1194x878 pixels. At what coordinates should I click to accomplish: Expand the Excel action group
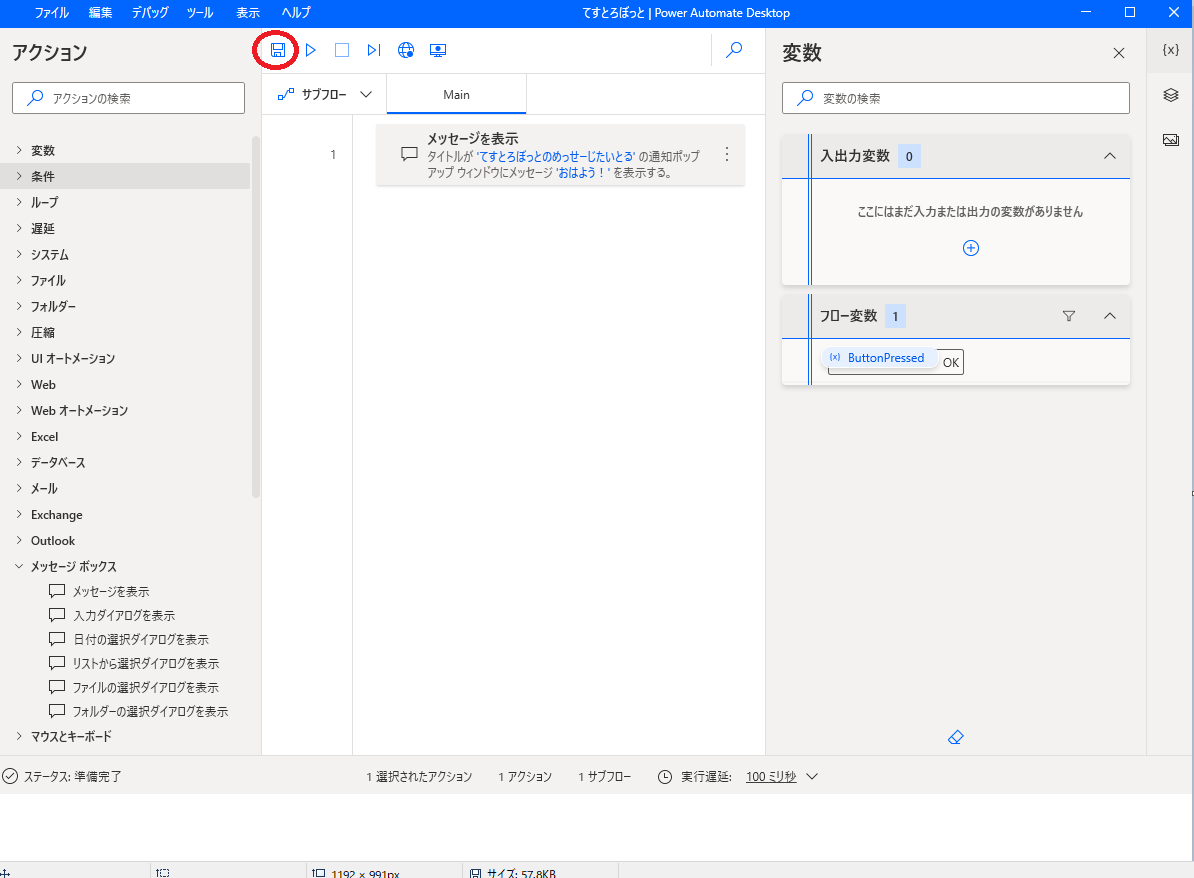point(44,437)
